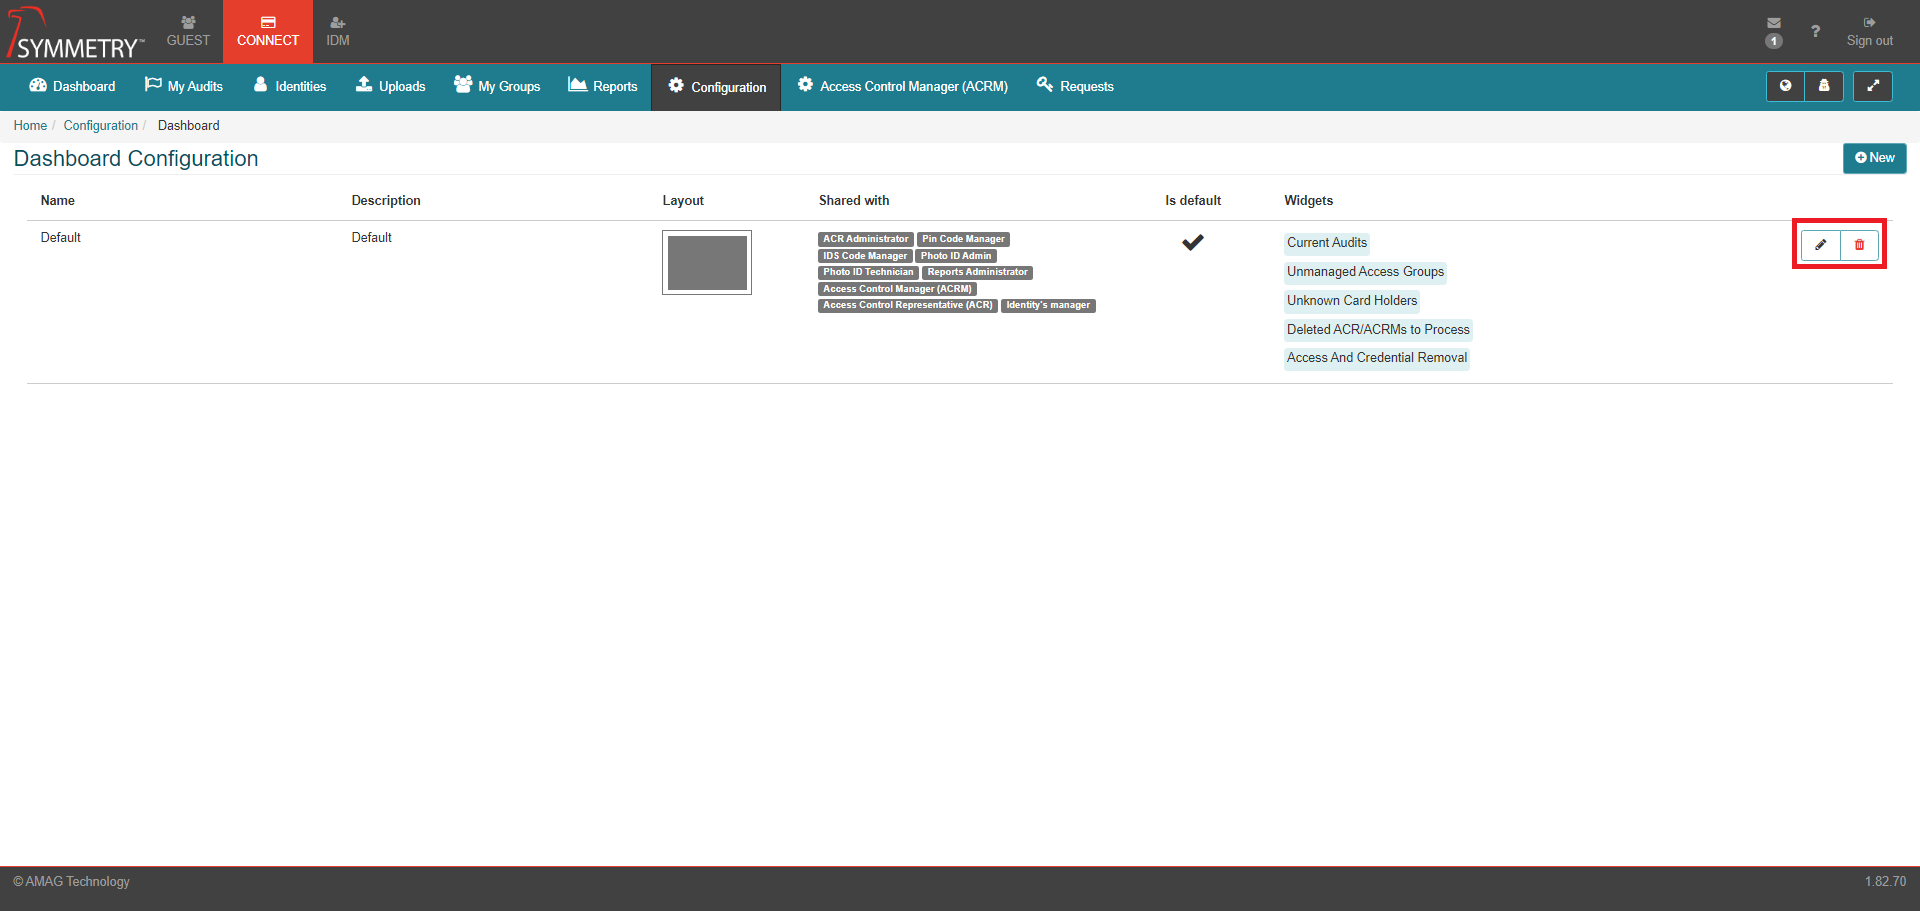Open the Uploads page
The width and height of the screenshot is (1920, 911).
(391, 86)
